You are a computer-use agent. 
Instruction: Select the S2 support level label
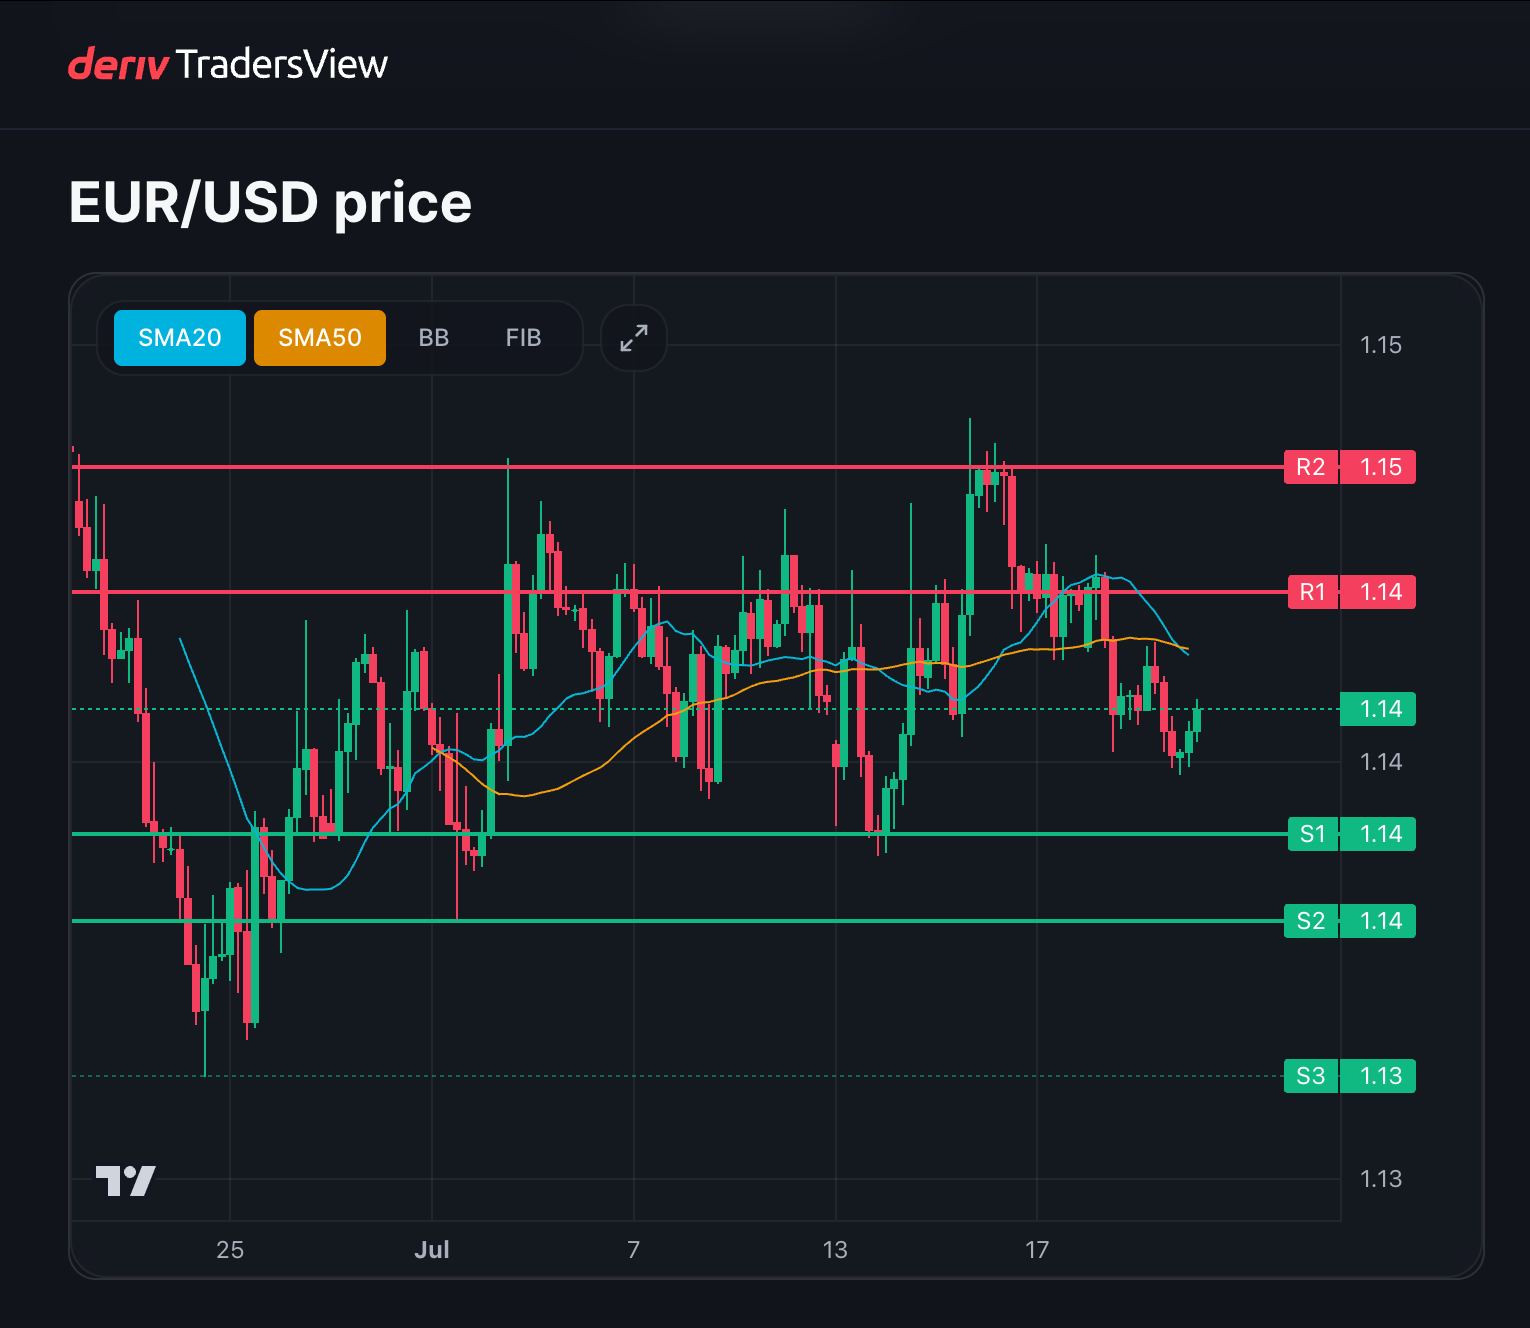(1311, 921)
